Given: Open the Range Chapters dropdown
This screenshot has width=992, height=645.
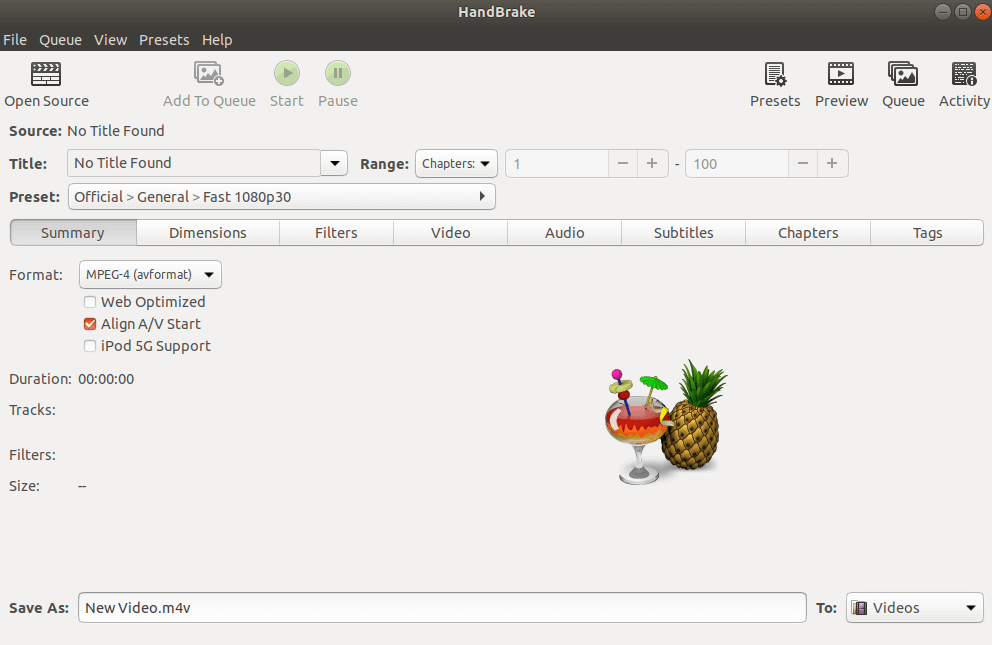Looking at the screenshot, I should [456, 164].
